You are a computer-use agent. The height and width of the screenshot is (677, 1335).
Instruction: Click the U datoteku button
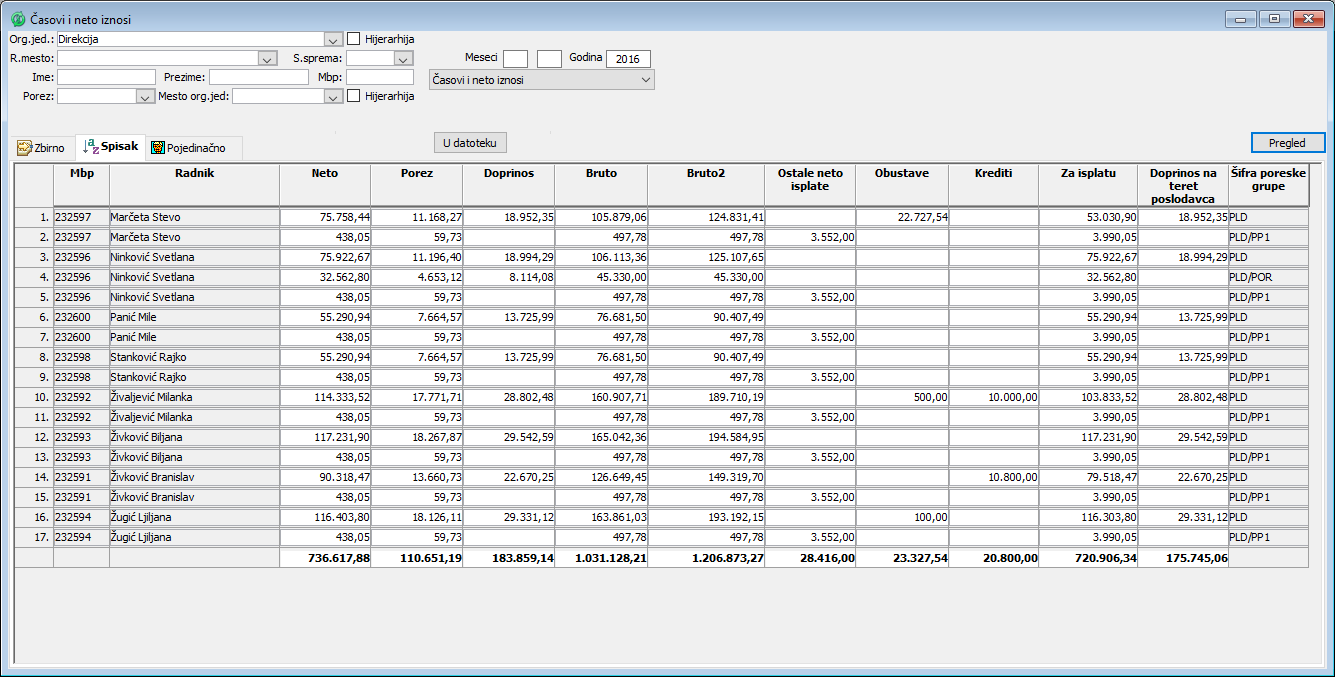tap(470, 143)
